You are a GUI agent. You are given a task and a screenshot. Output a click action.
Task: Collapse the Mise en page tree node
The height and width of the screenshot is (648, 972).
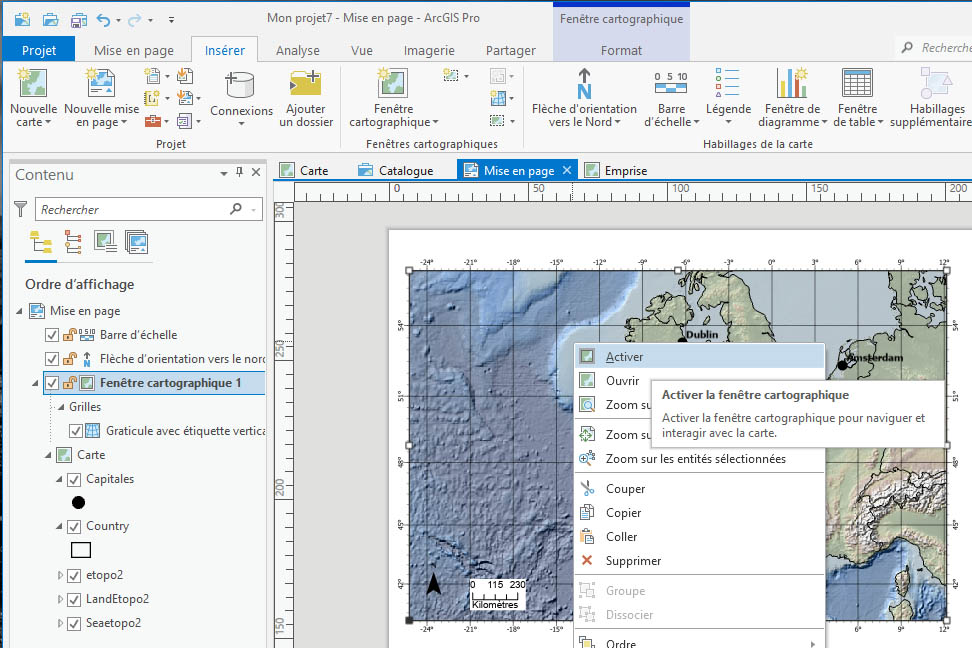click(21, 312)
